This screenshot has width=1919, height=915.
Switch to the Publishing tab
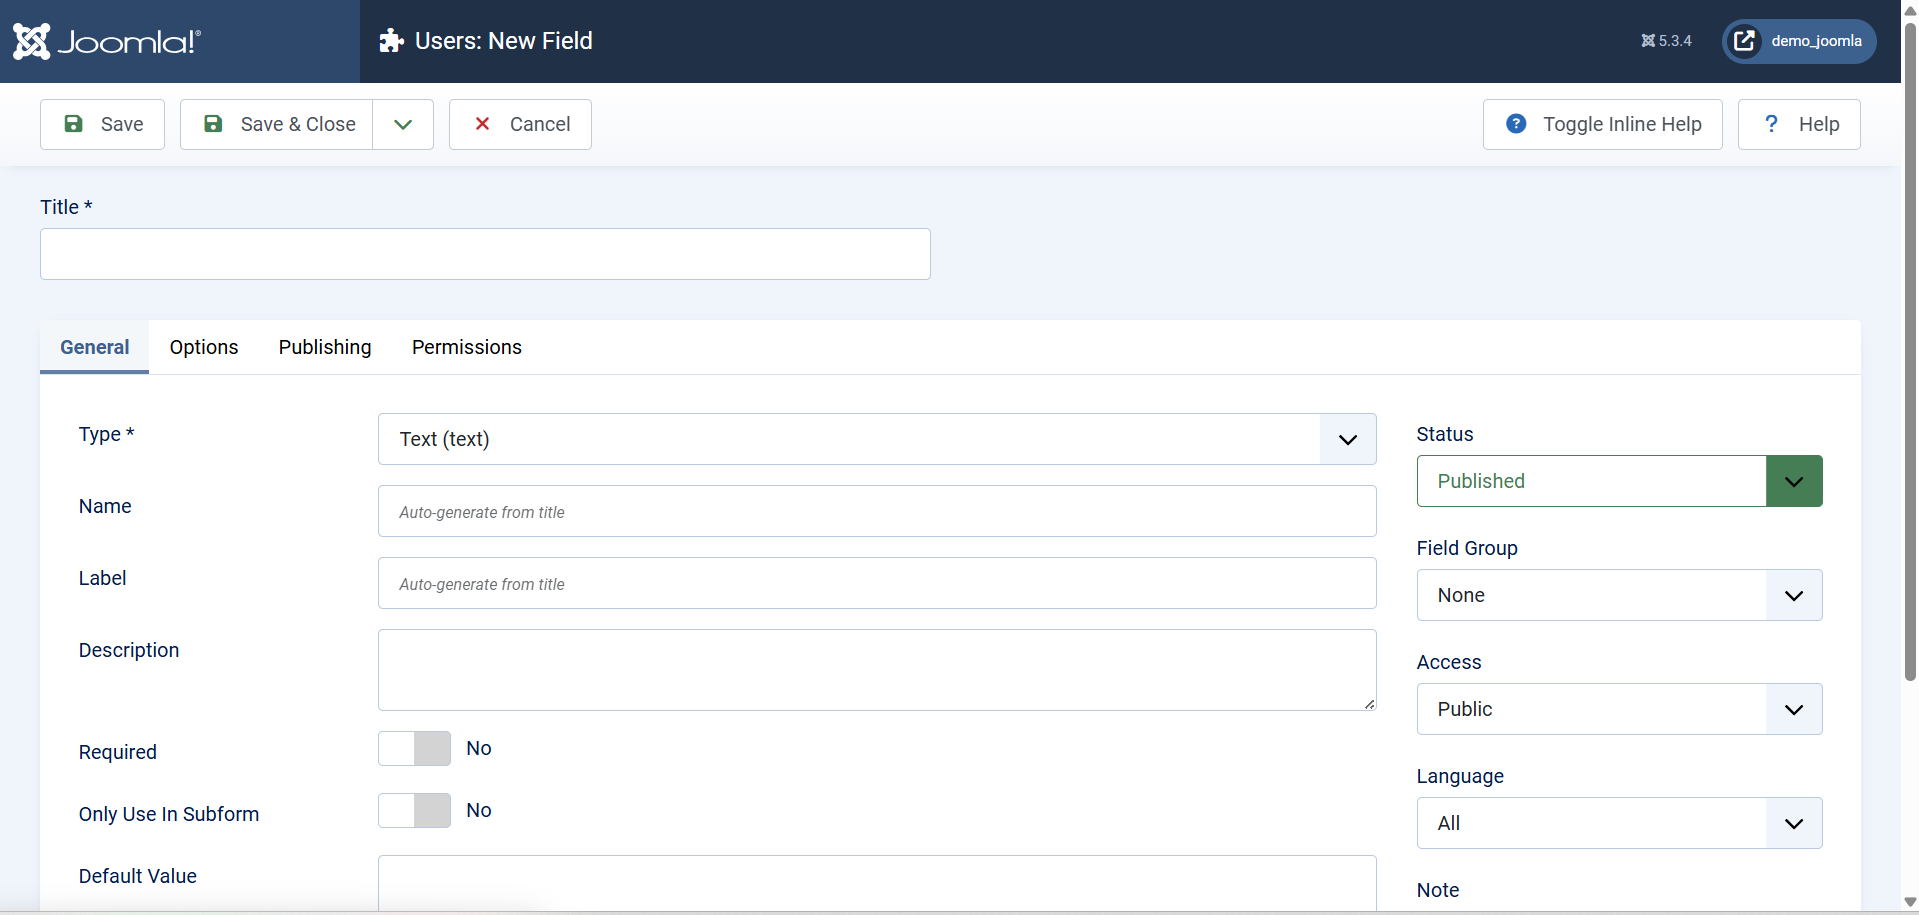coord(325,347)
